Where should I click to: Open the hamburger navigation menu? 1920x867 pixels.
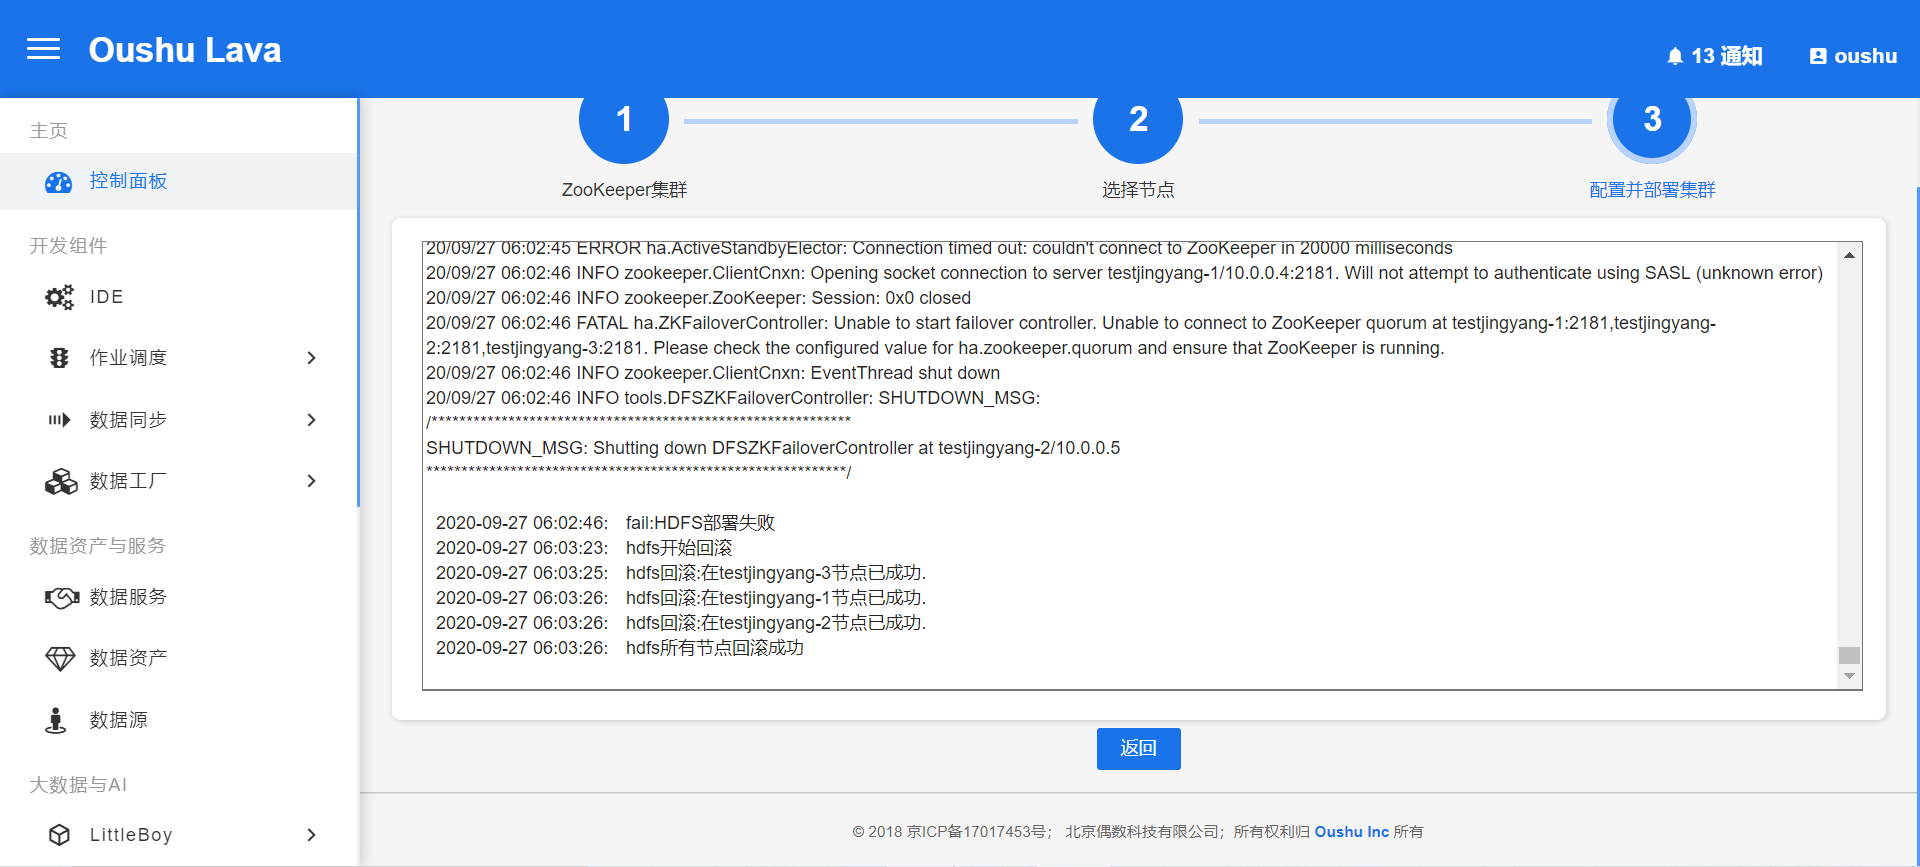[x=43, y=49]
